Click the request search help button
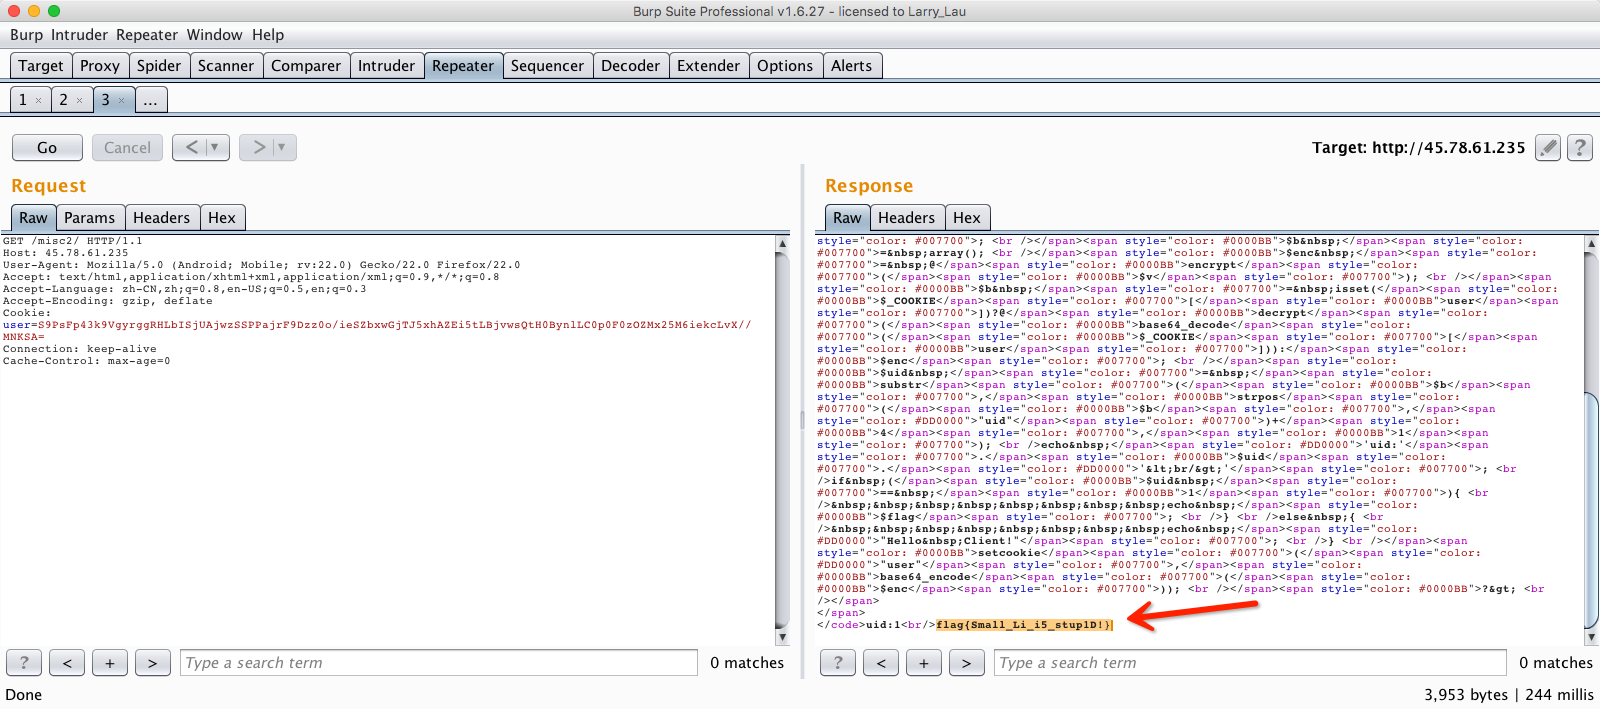The width and height of the screenshot is (1600, 709). (x=24, y=662)
